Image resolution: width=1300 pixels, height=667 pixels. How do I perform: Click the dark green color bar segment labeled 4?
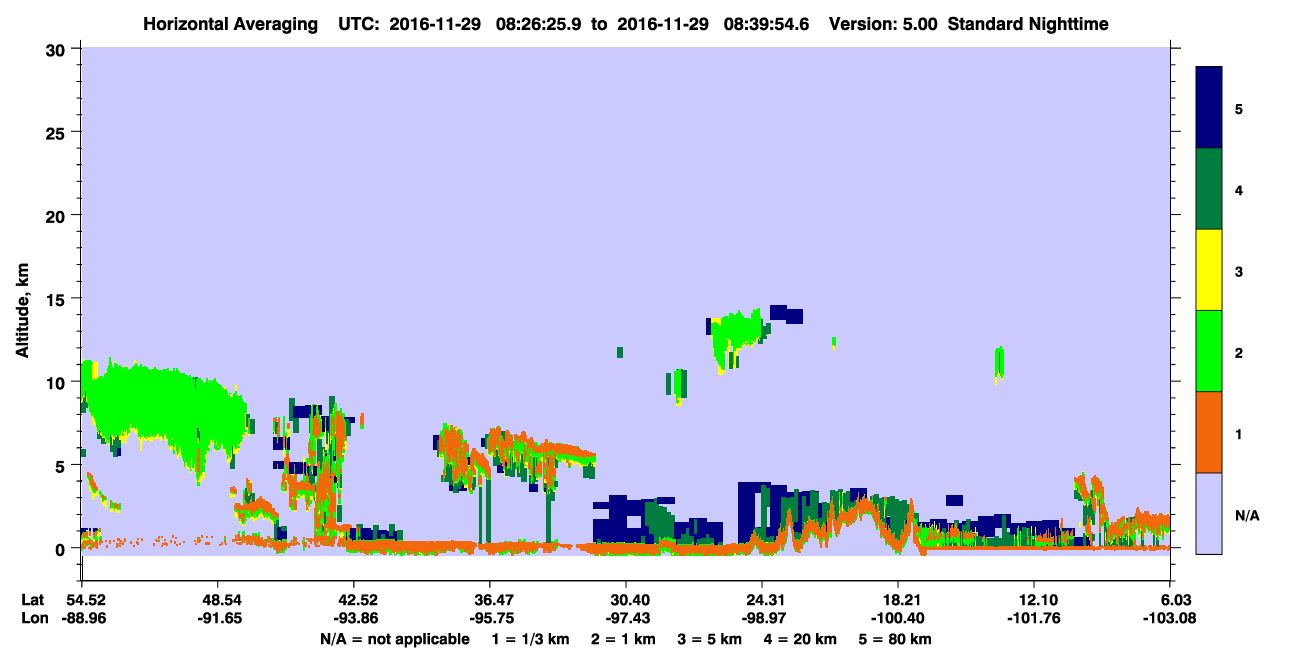pos(1209,189)
